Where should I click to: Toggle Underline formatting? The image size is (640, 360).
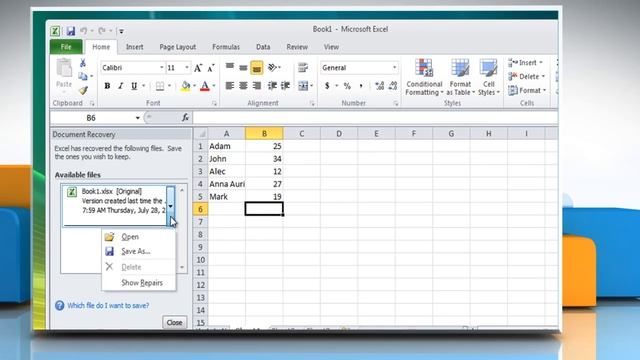pyautogui.click(x=134, y=86)
